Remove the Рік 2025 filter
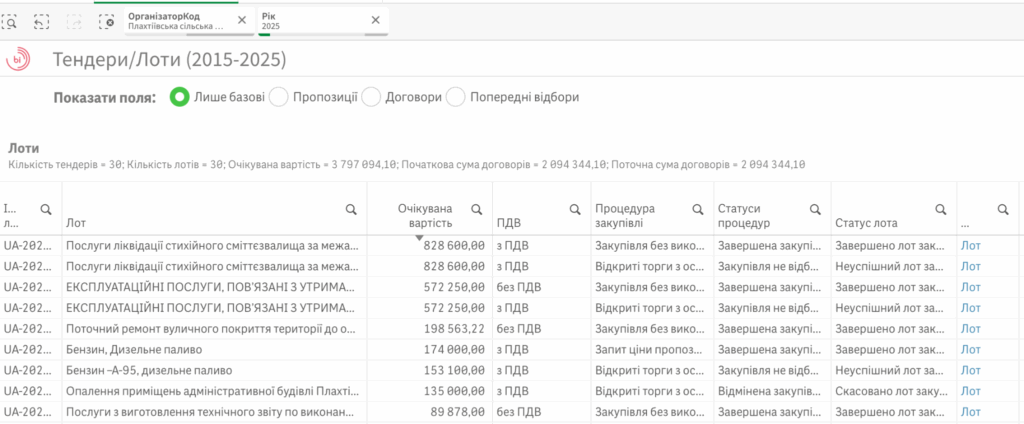 click(375, 20)
